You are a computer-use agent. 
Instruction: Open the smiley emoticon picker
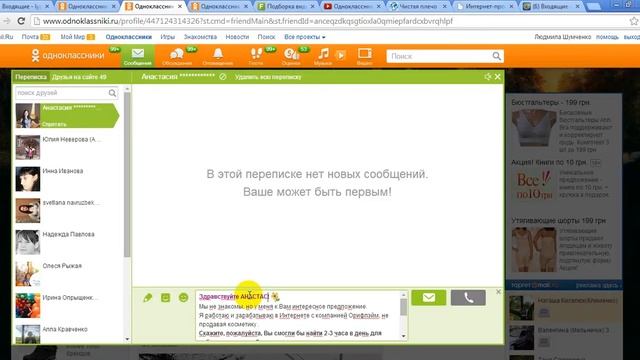point(183,298)
